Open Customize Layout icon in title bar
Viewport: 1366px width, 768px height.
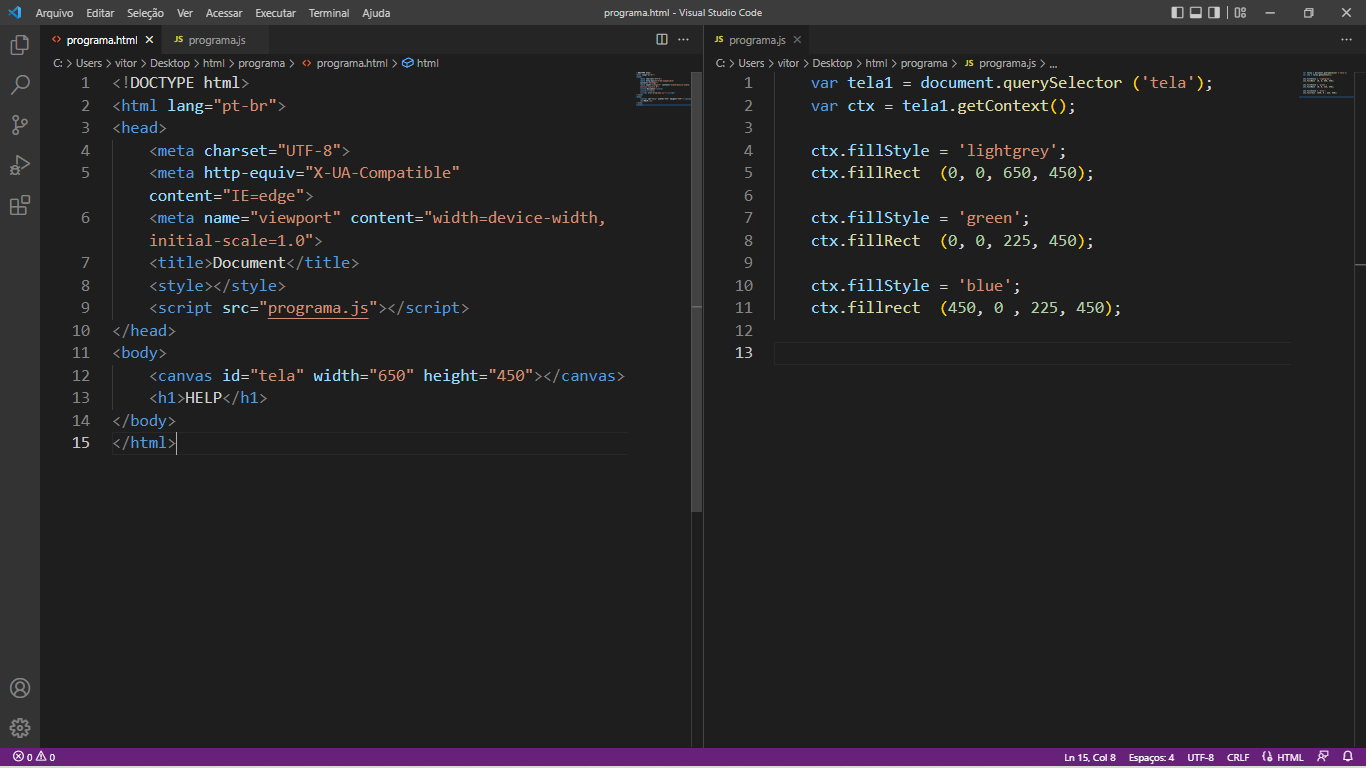[1240, 13]
